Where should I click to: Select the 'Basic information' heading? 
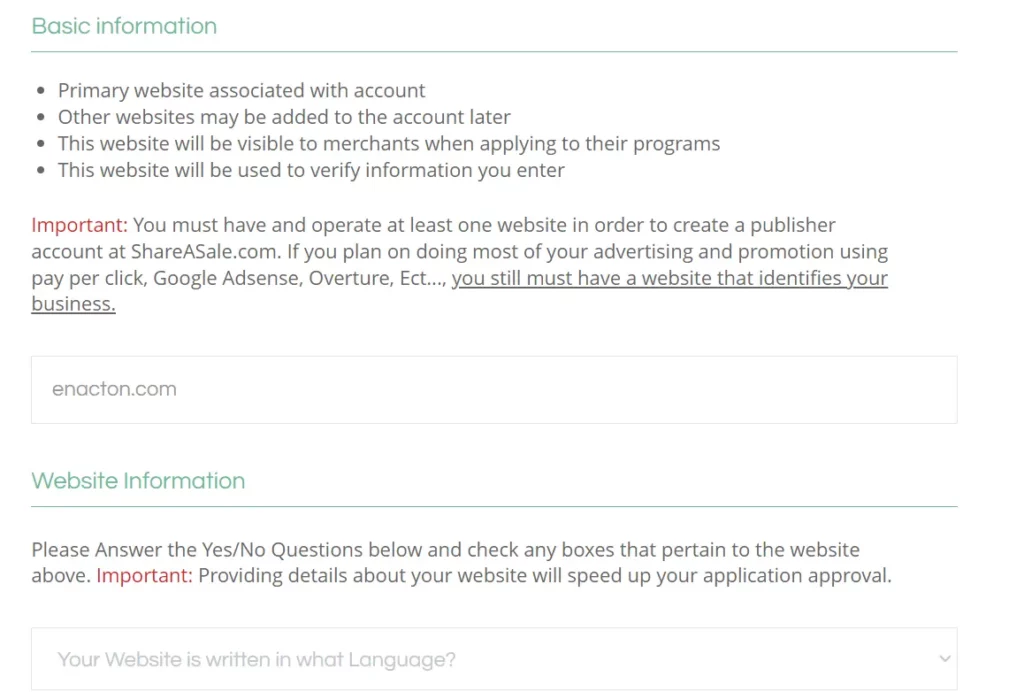(x=124, y=26)
